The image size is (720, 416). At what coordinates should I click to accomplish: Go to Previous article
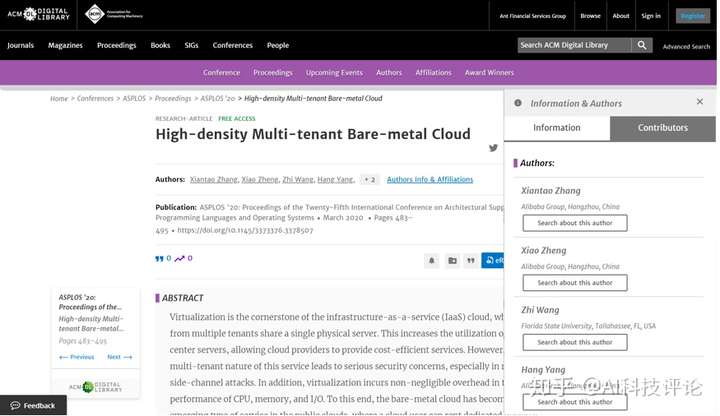tap(77, 357)
